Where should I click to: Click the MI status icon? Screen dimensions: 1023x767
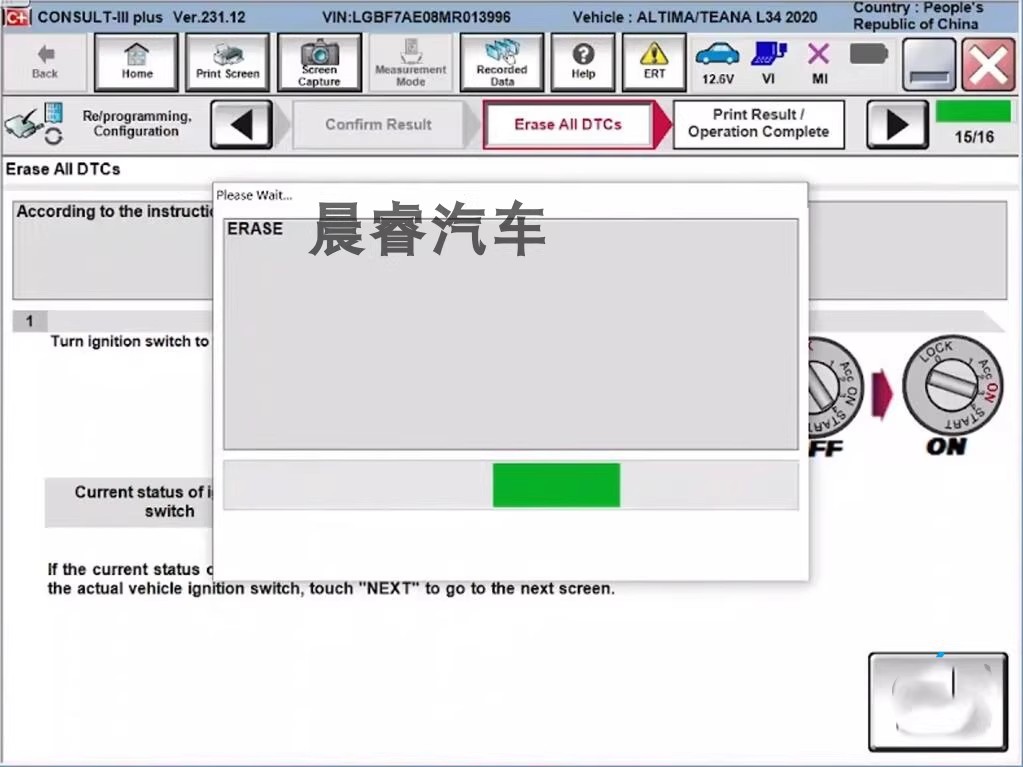point(818,62)
